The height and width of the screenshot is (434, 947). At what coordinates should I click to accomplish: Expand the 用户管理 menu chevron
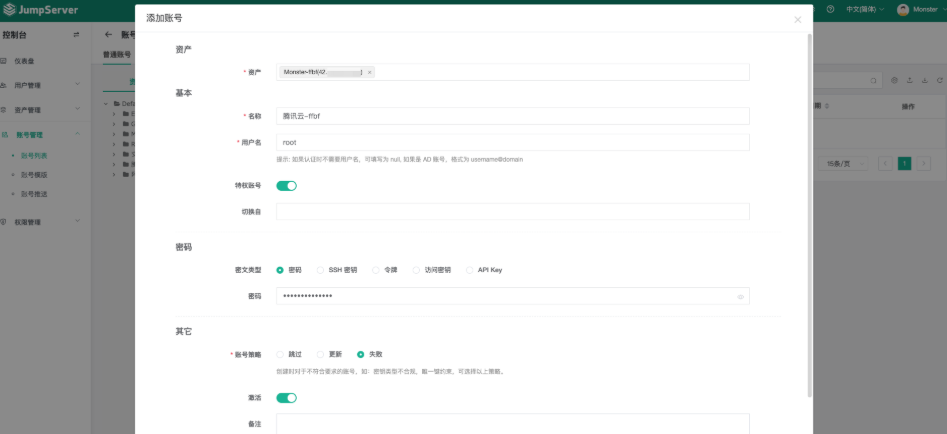tap(77, 85)
